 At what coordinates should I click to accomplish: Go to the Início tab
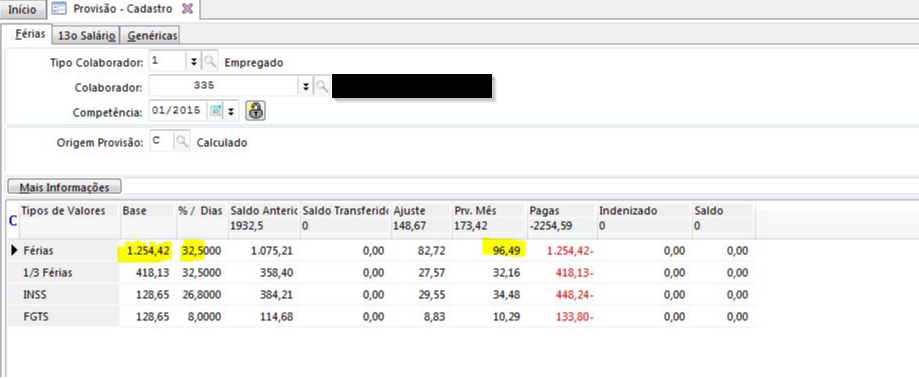(22, 10)
